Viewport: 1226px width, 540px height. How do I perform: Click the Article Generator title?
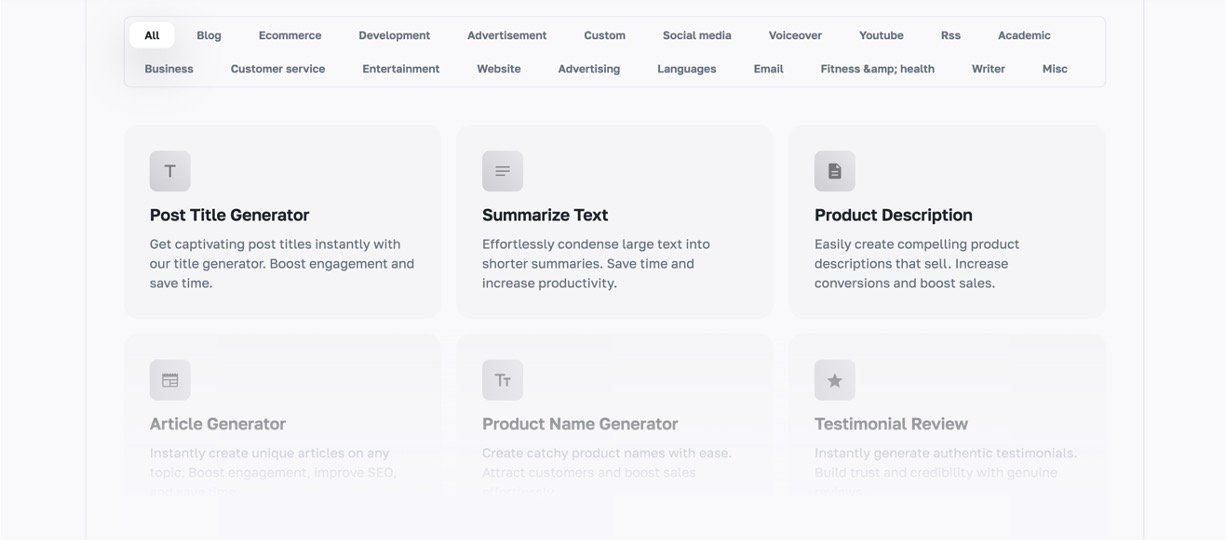(x=218, y=424)
